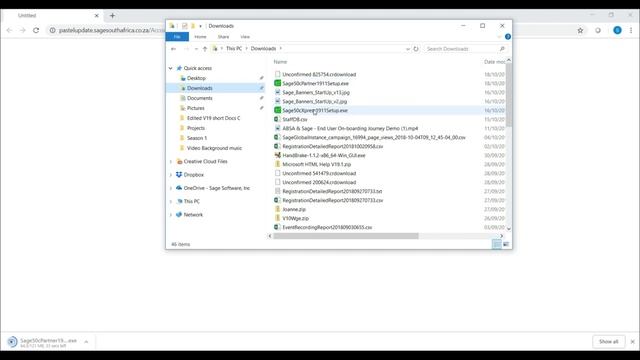Select EventRecordingReport201809030655.csv icon

278,227
